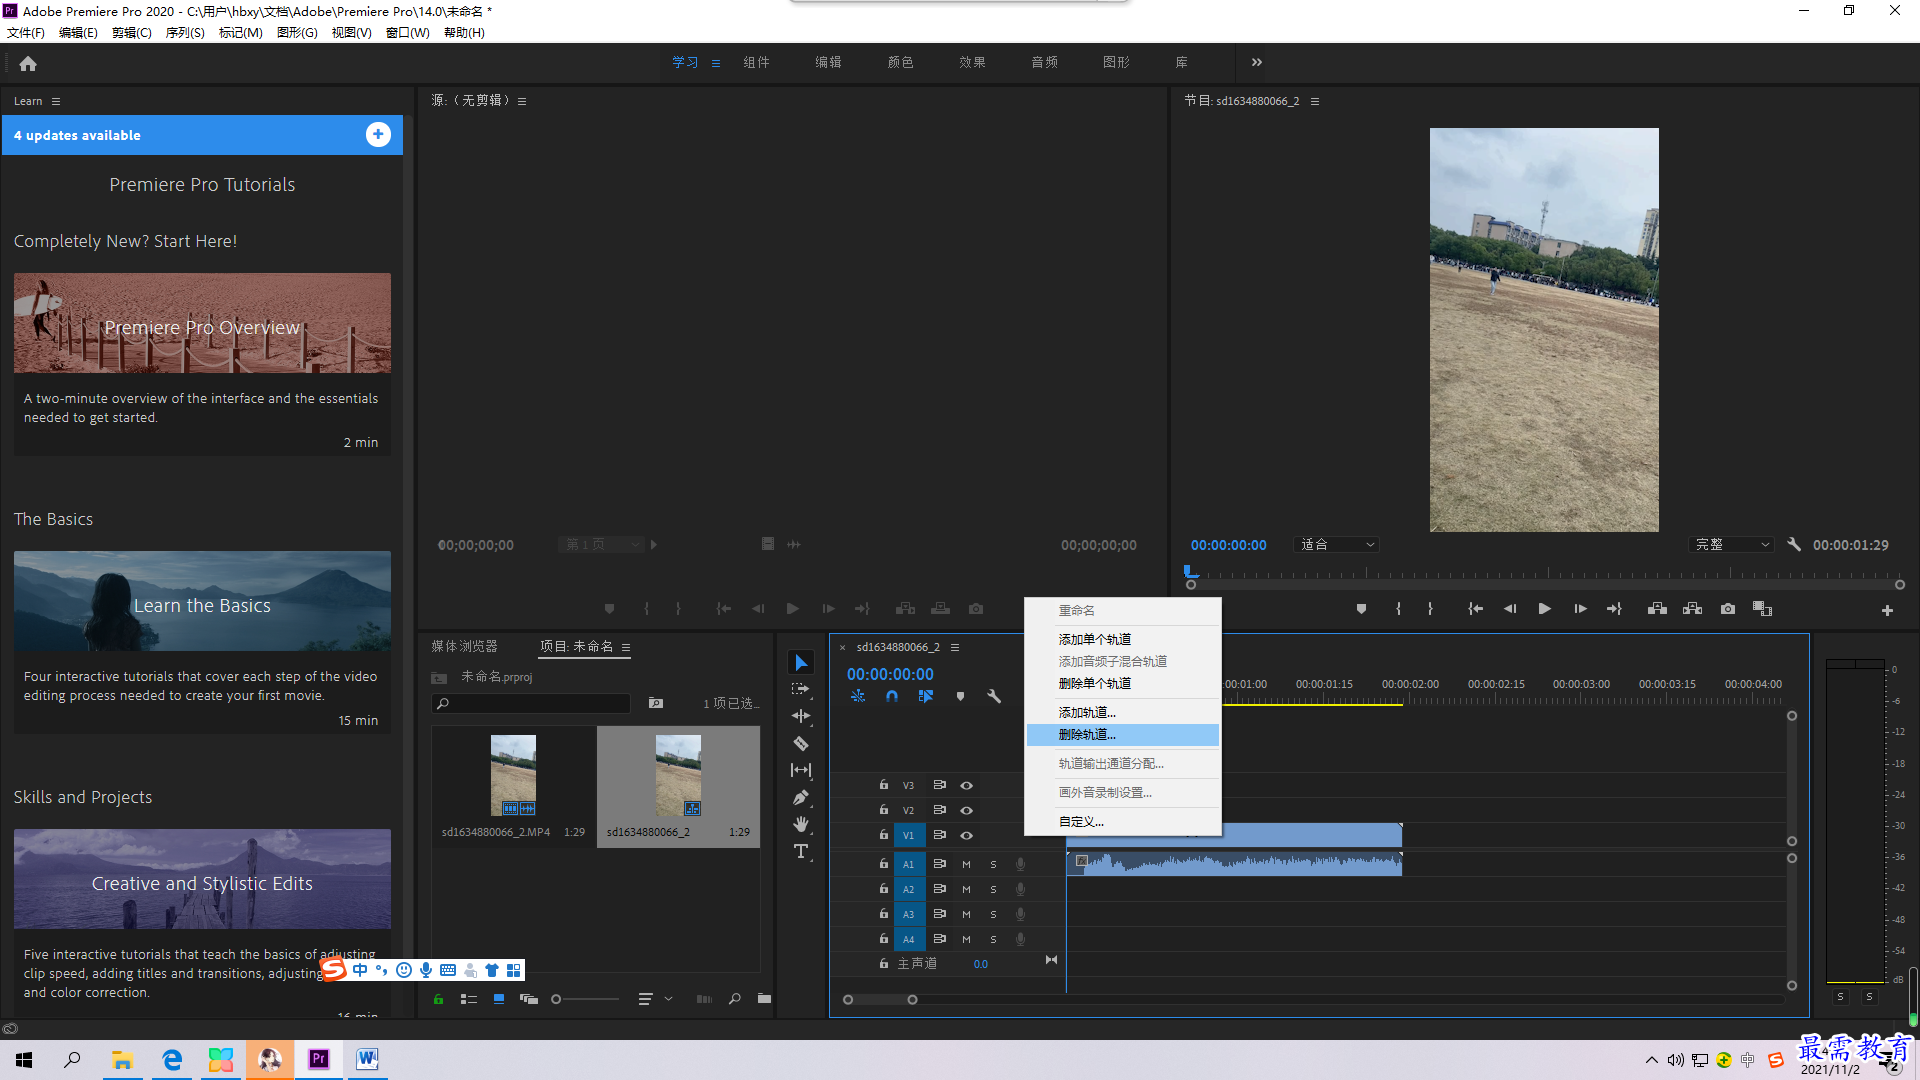Choose 自定义 from the context menu
1920x1080 pixels.
(1122, 822)
